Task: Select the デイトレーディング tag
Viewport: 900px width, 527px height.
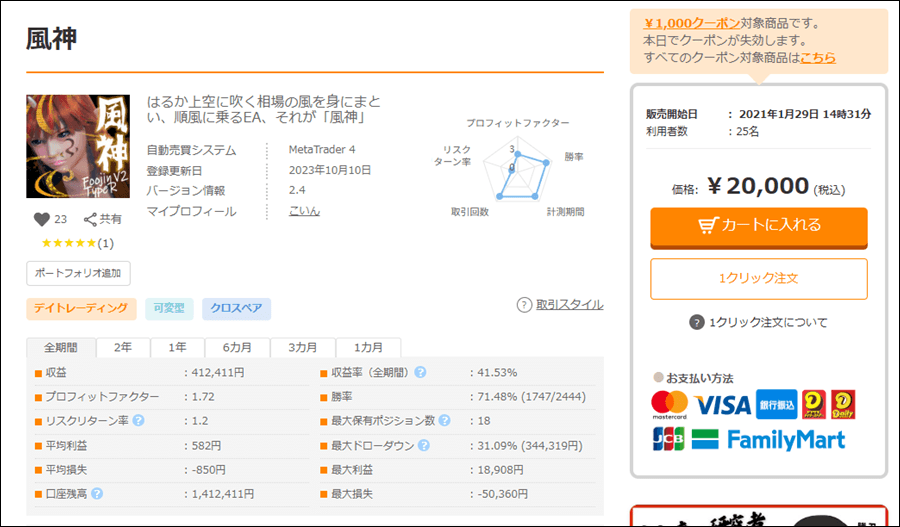Action: [x=81, y=309]
